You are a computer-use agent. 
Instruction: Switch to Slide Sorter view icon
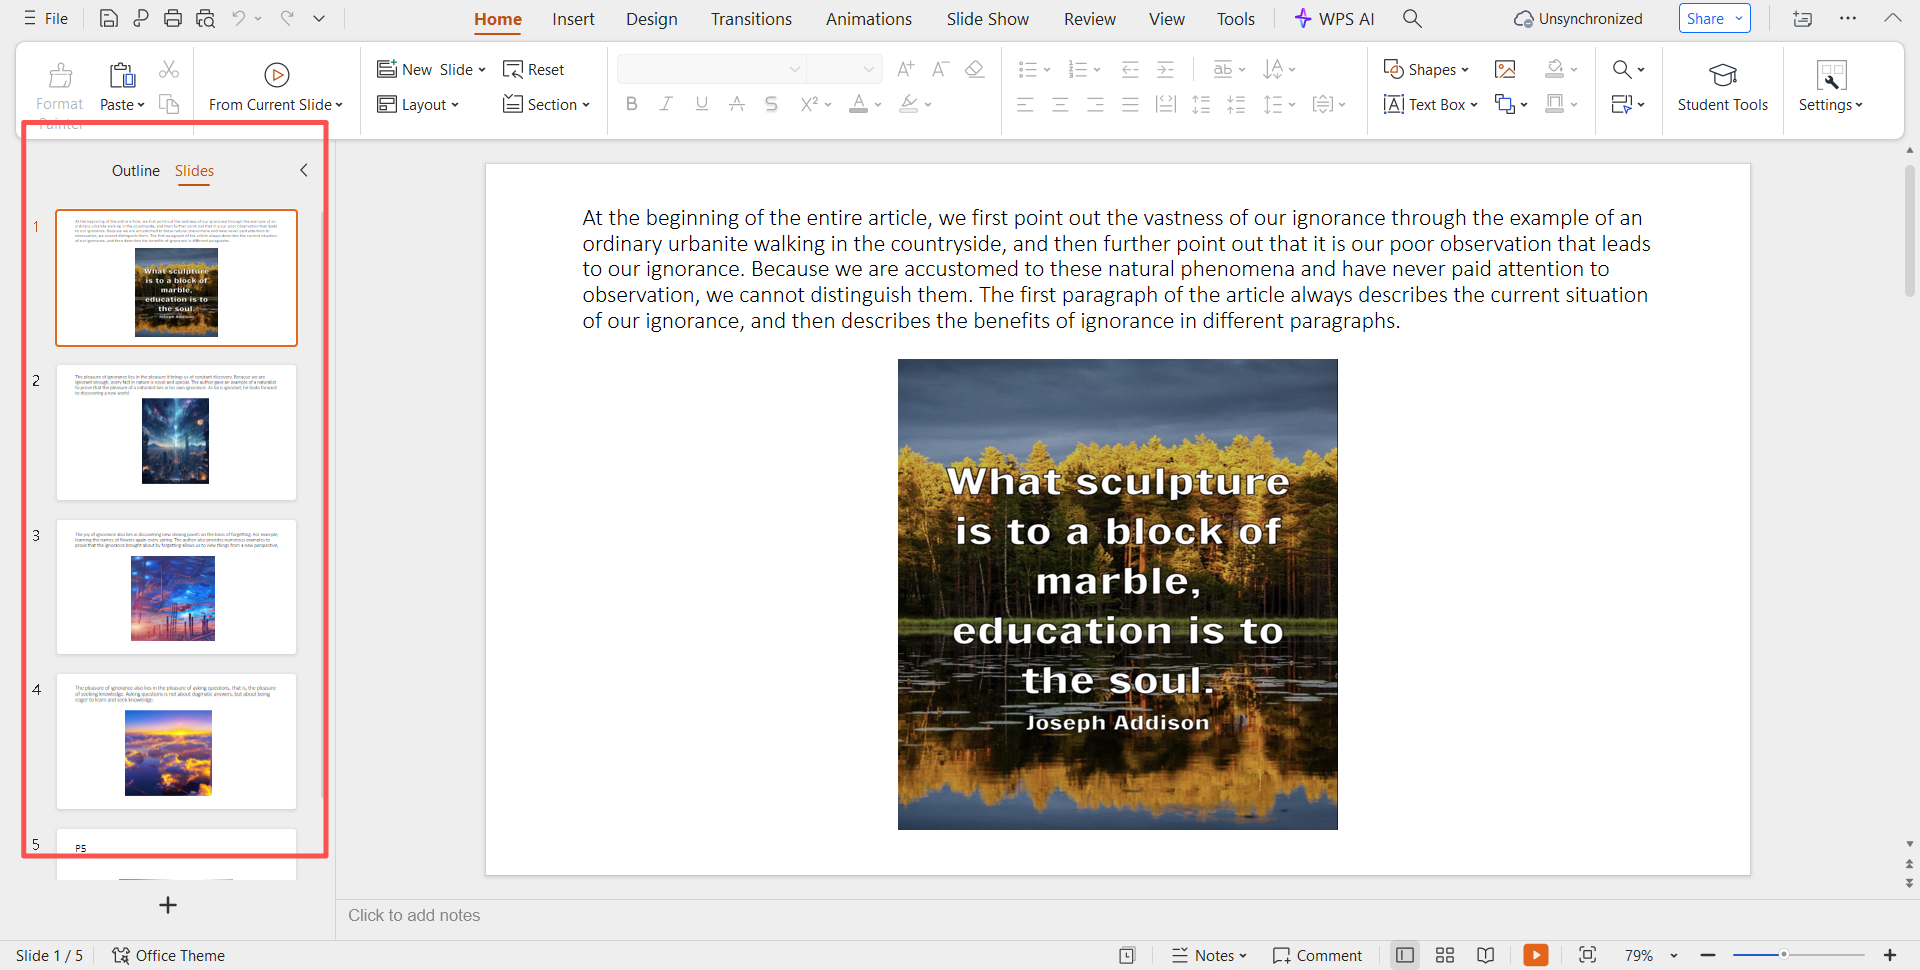tap(1444, 955)
